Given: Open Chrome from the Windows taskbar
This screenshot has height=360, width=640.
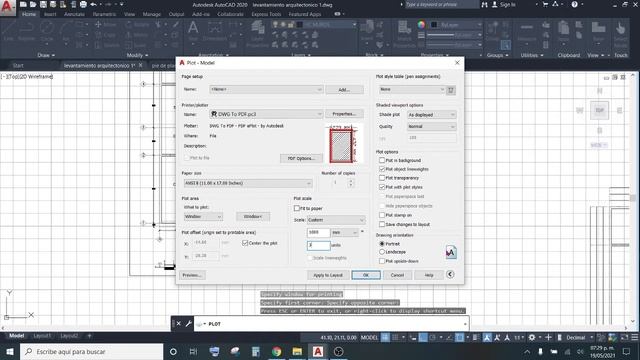Looking at the screenshot, I should (x=276, y=351).
